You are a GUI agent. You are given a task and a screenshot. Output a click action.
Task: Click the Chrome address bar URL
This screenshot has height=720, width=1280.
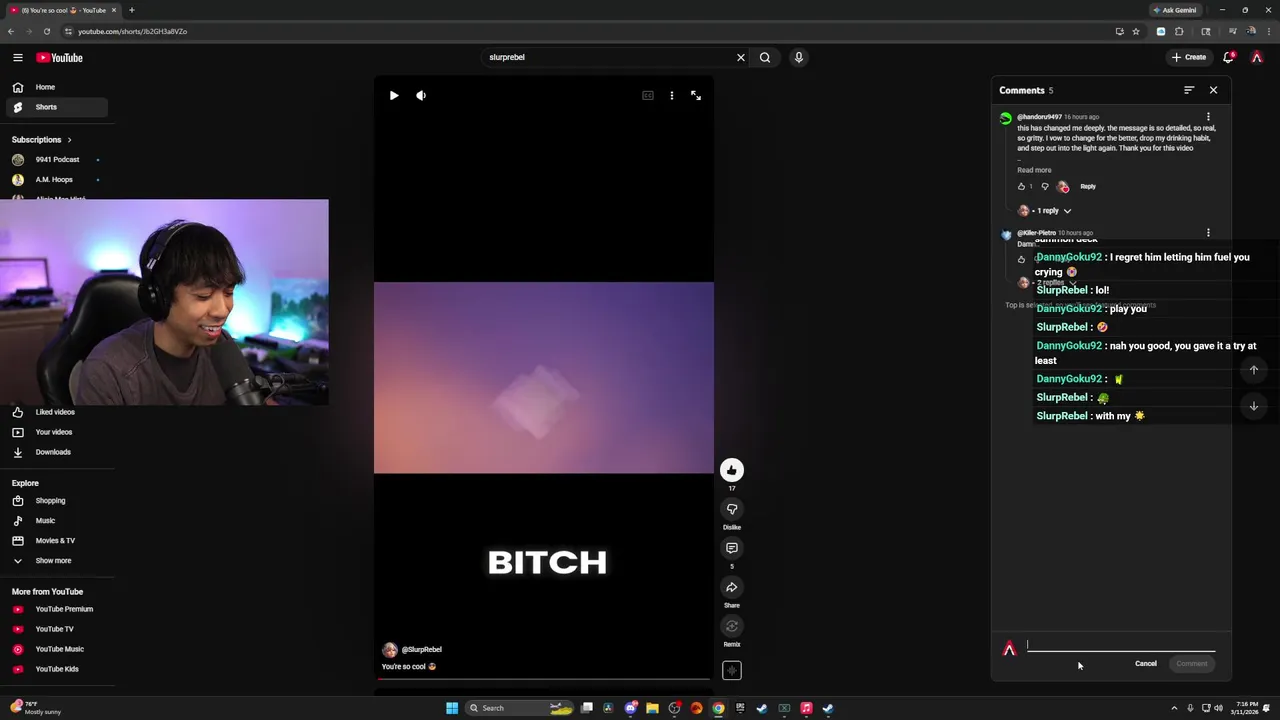point(133,31)
